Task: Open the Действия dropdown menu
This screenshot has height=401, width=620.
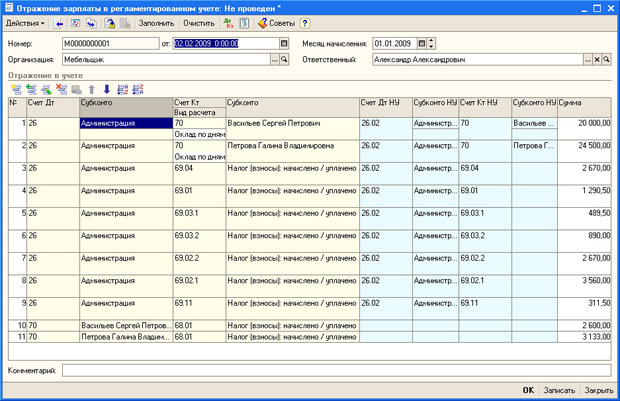Action: click(25, 23)
